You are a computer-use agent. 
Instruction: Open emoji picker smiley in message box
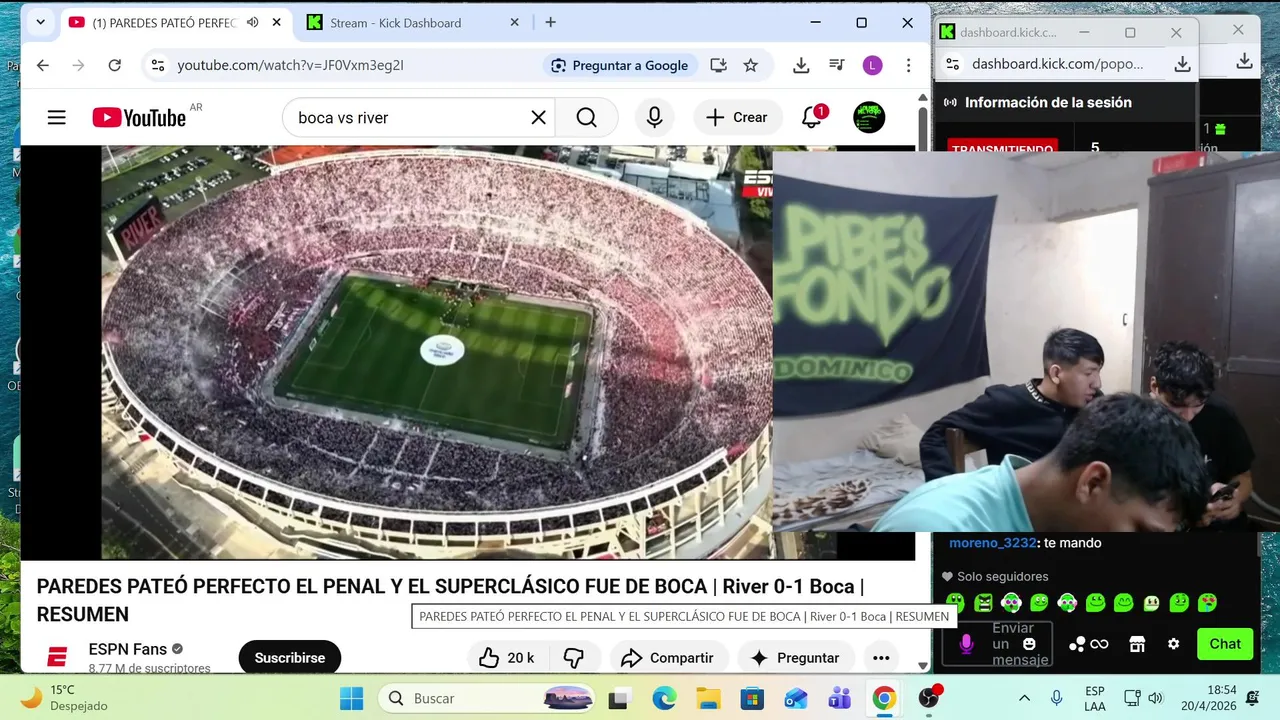tap(1029, 644)
